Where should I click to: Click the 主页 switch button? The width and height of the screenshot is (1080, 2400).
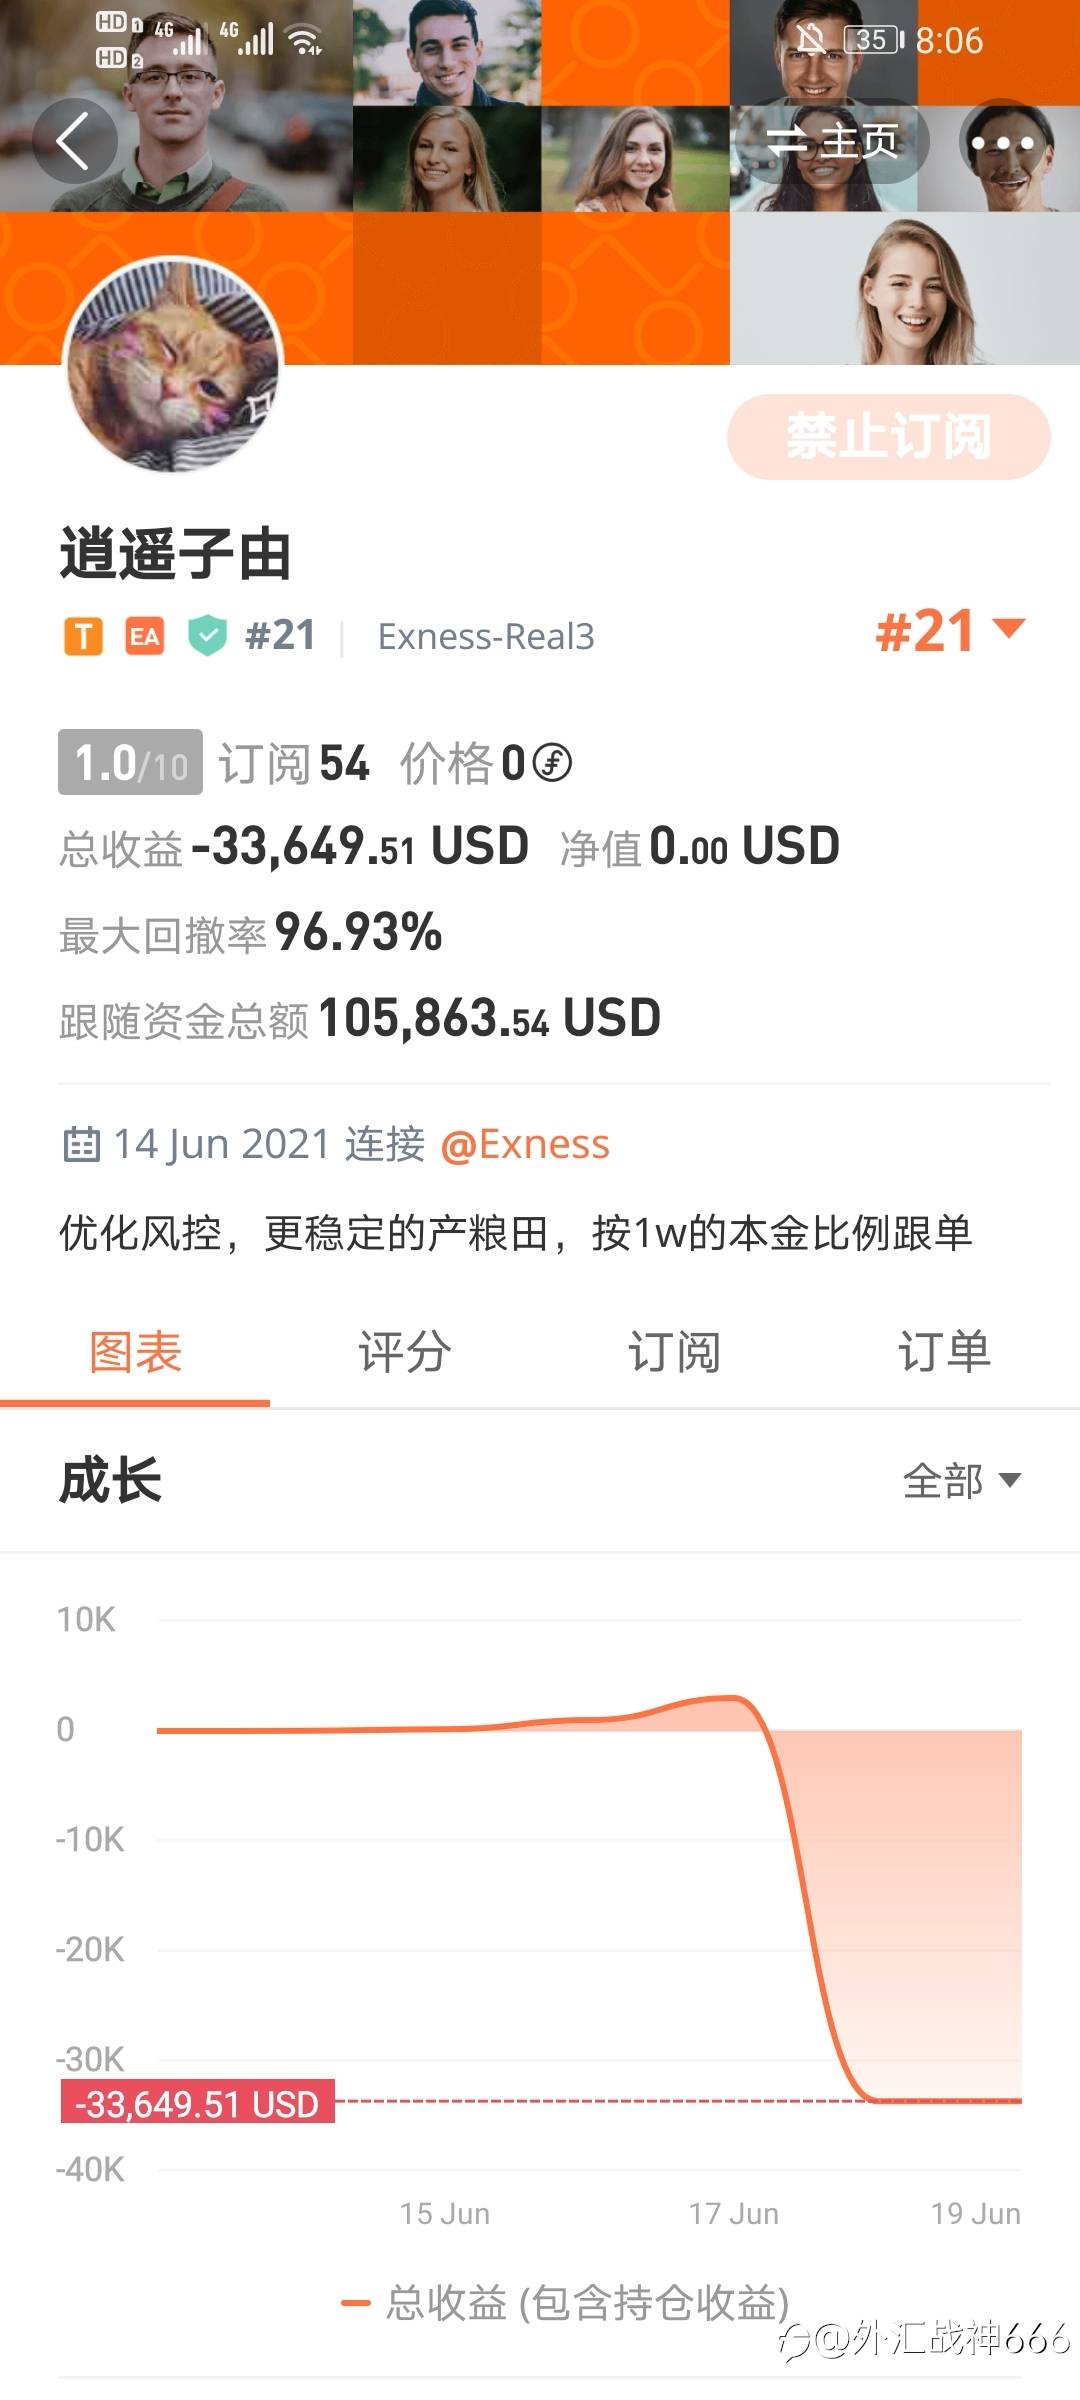click(831, 141)
